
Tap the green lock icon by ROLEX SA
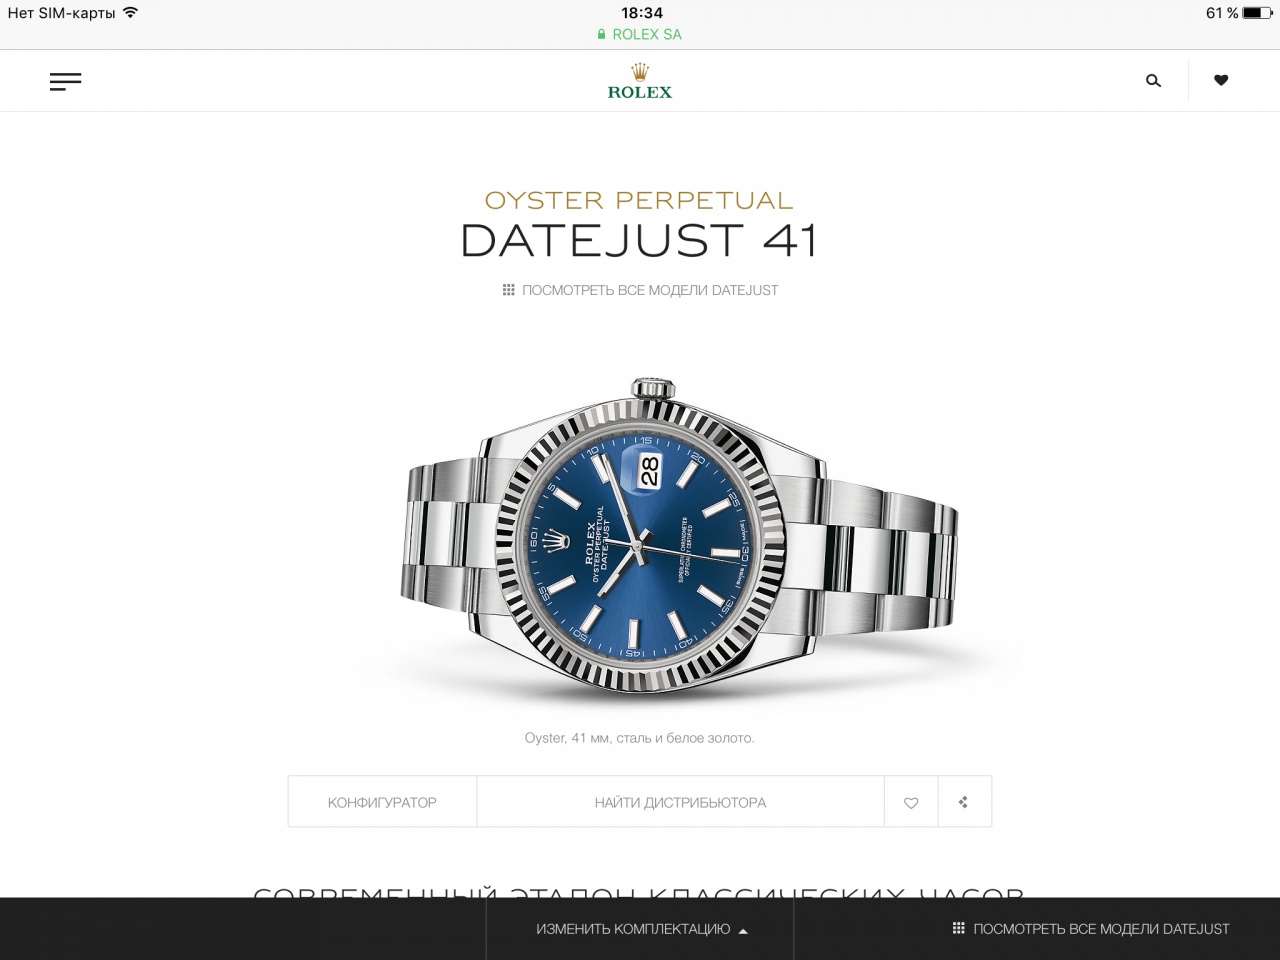pos(601,34)
